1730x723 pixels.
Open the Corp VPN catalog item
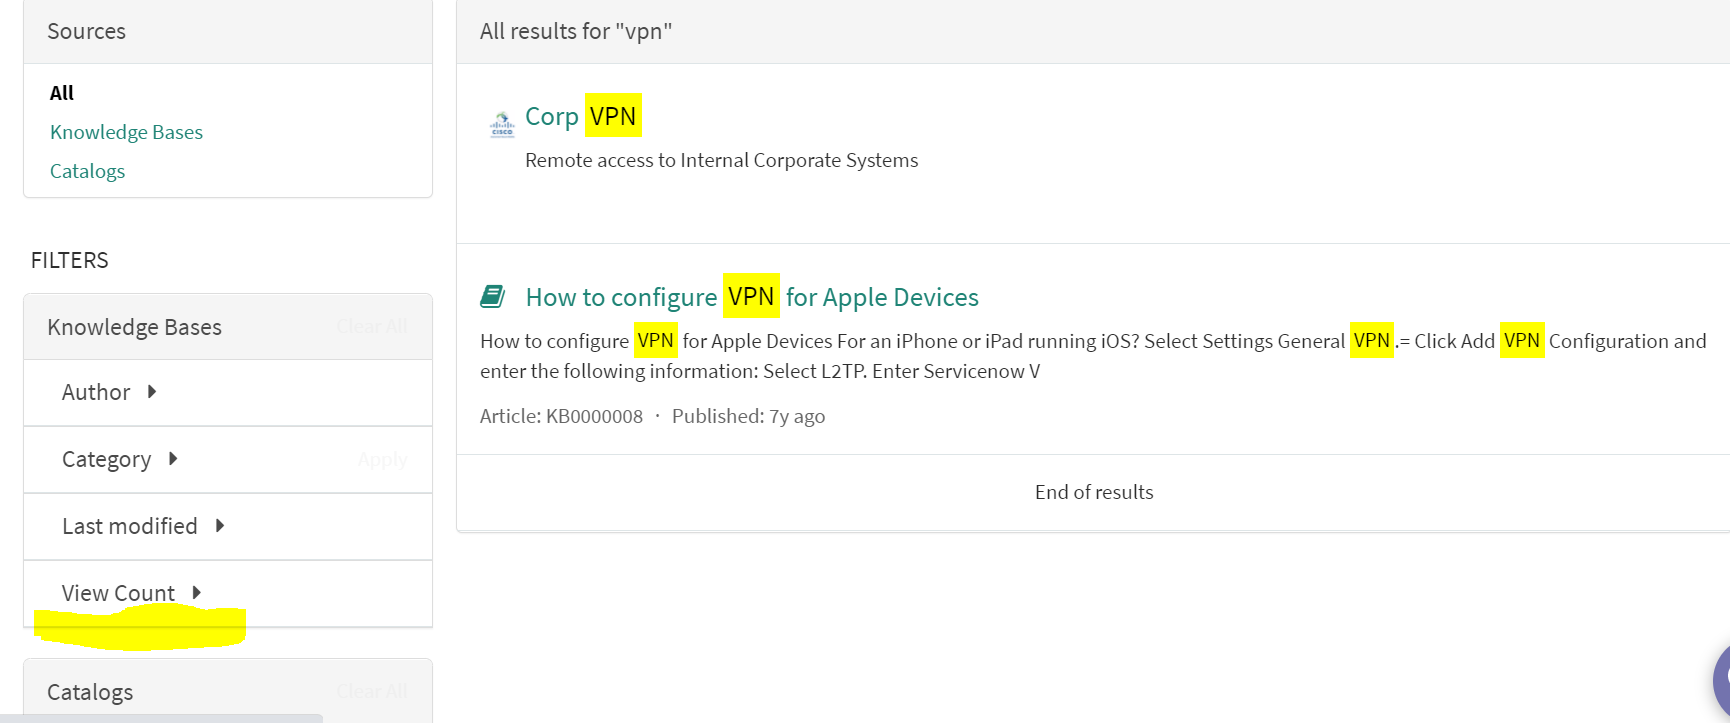coord(581,116)
